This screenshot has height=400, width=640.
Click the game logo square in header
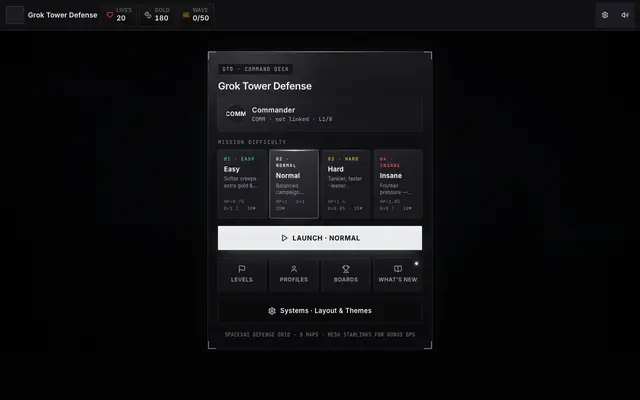15,15
